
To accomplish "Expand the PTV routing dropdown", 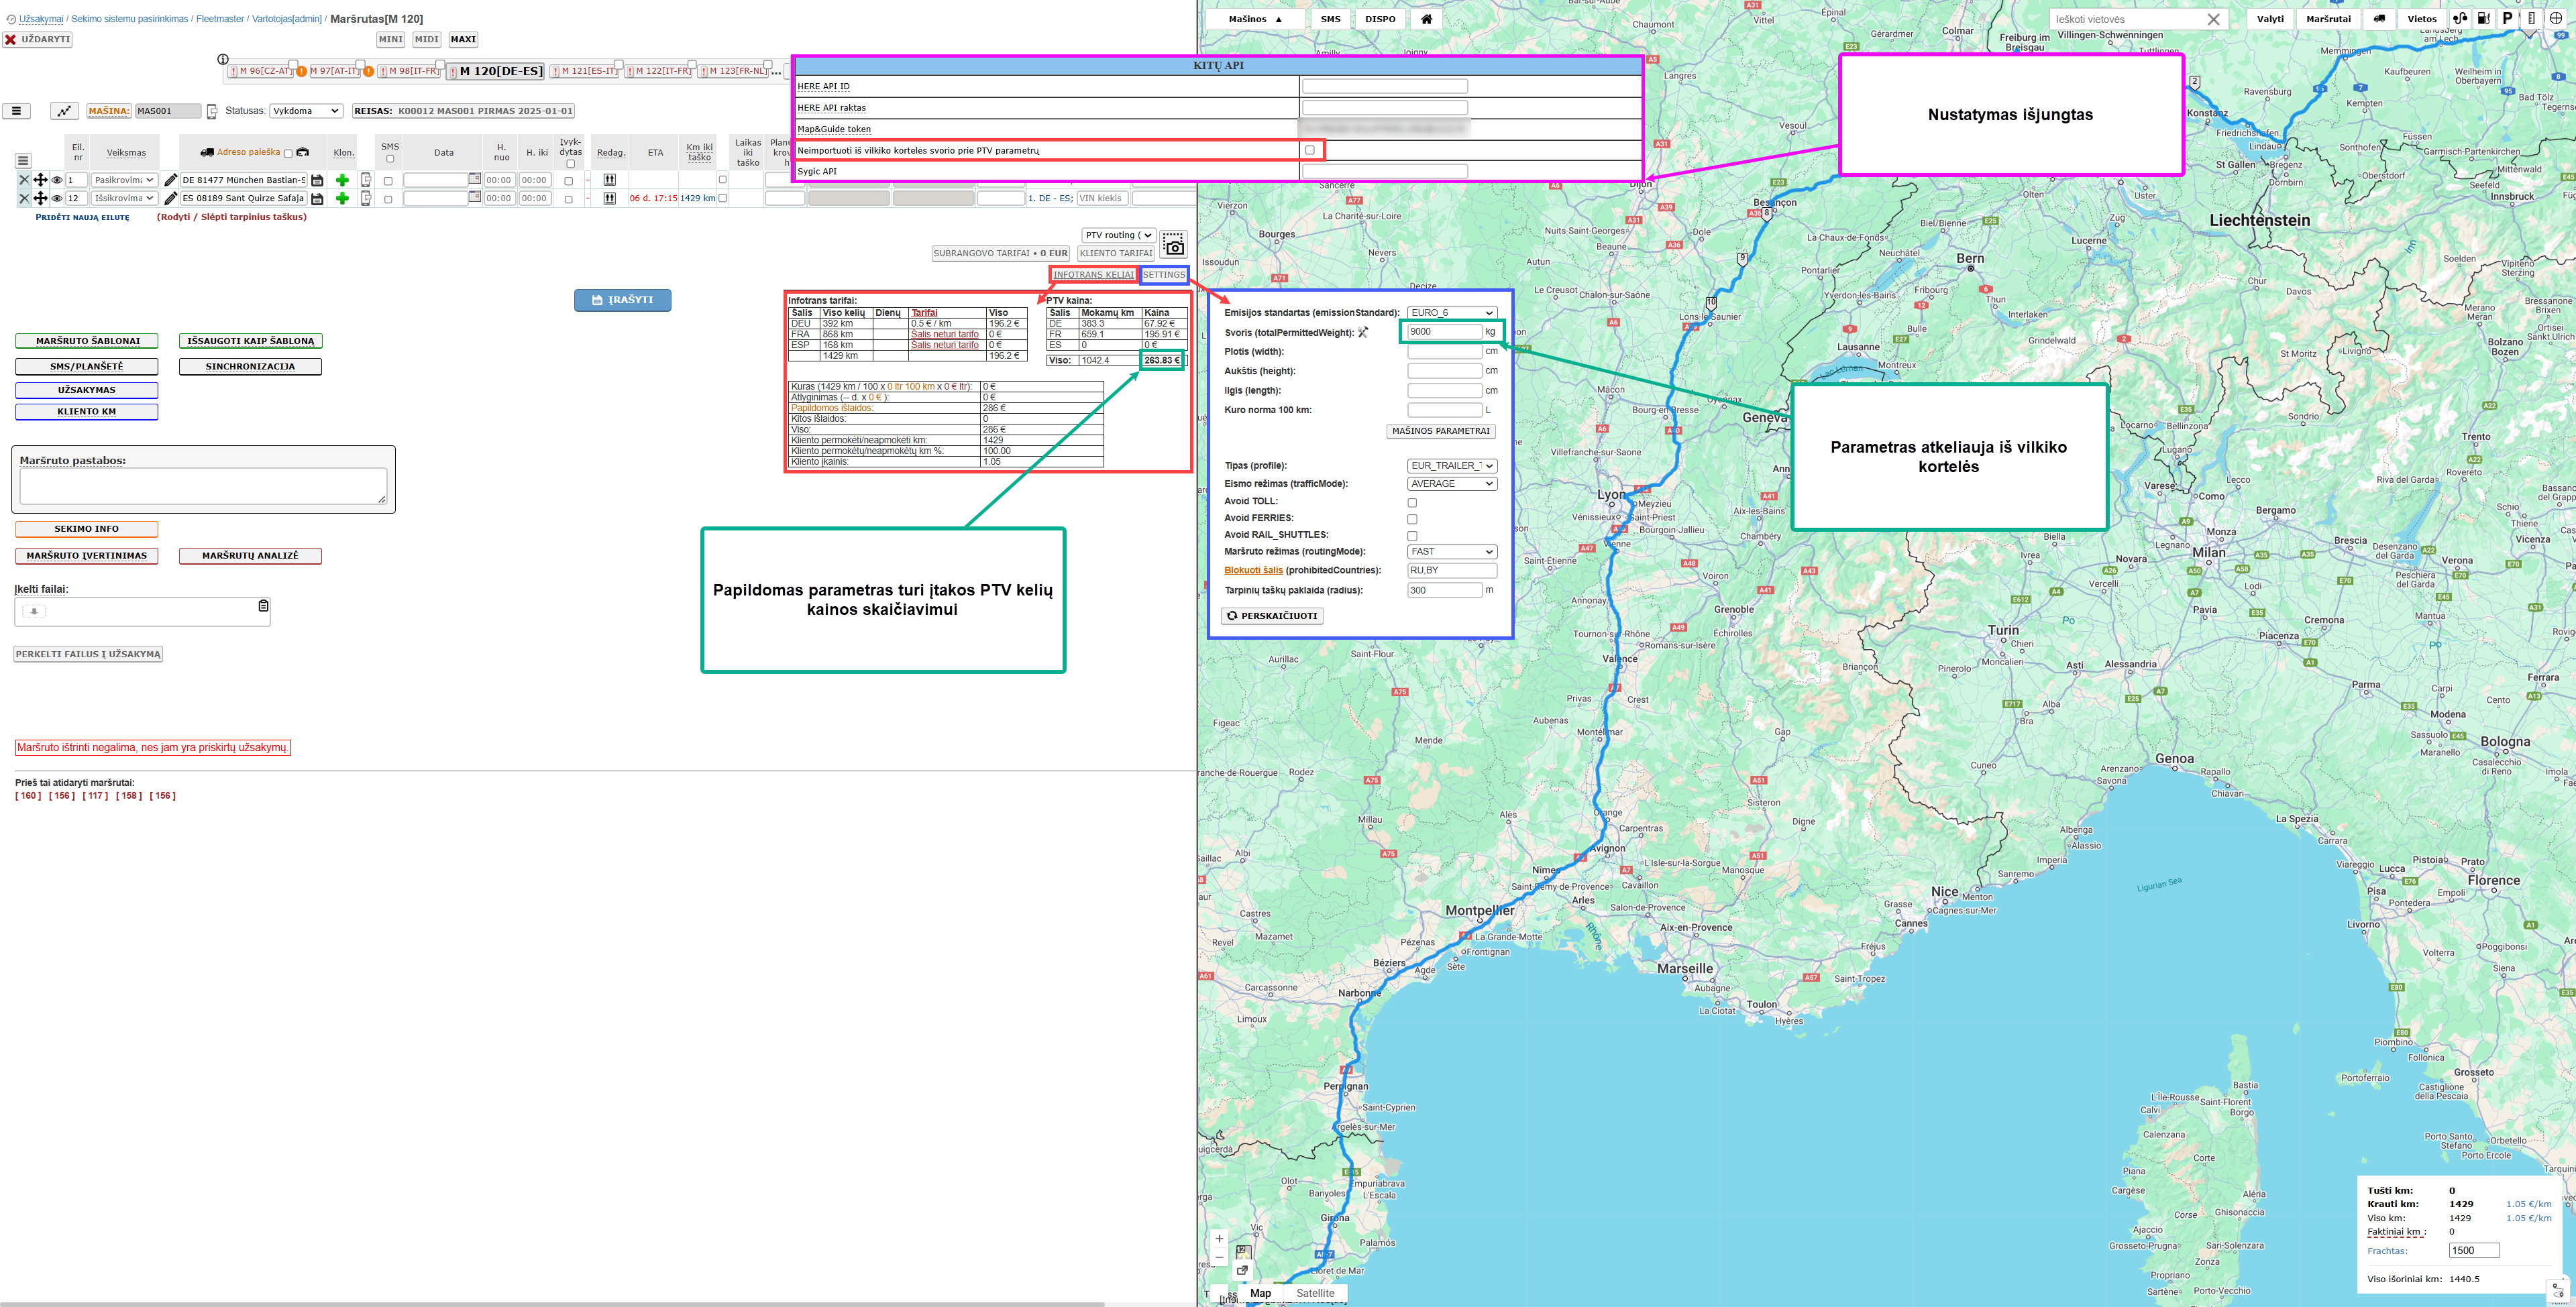I will (1118, 235).
